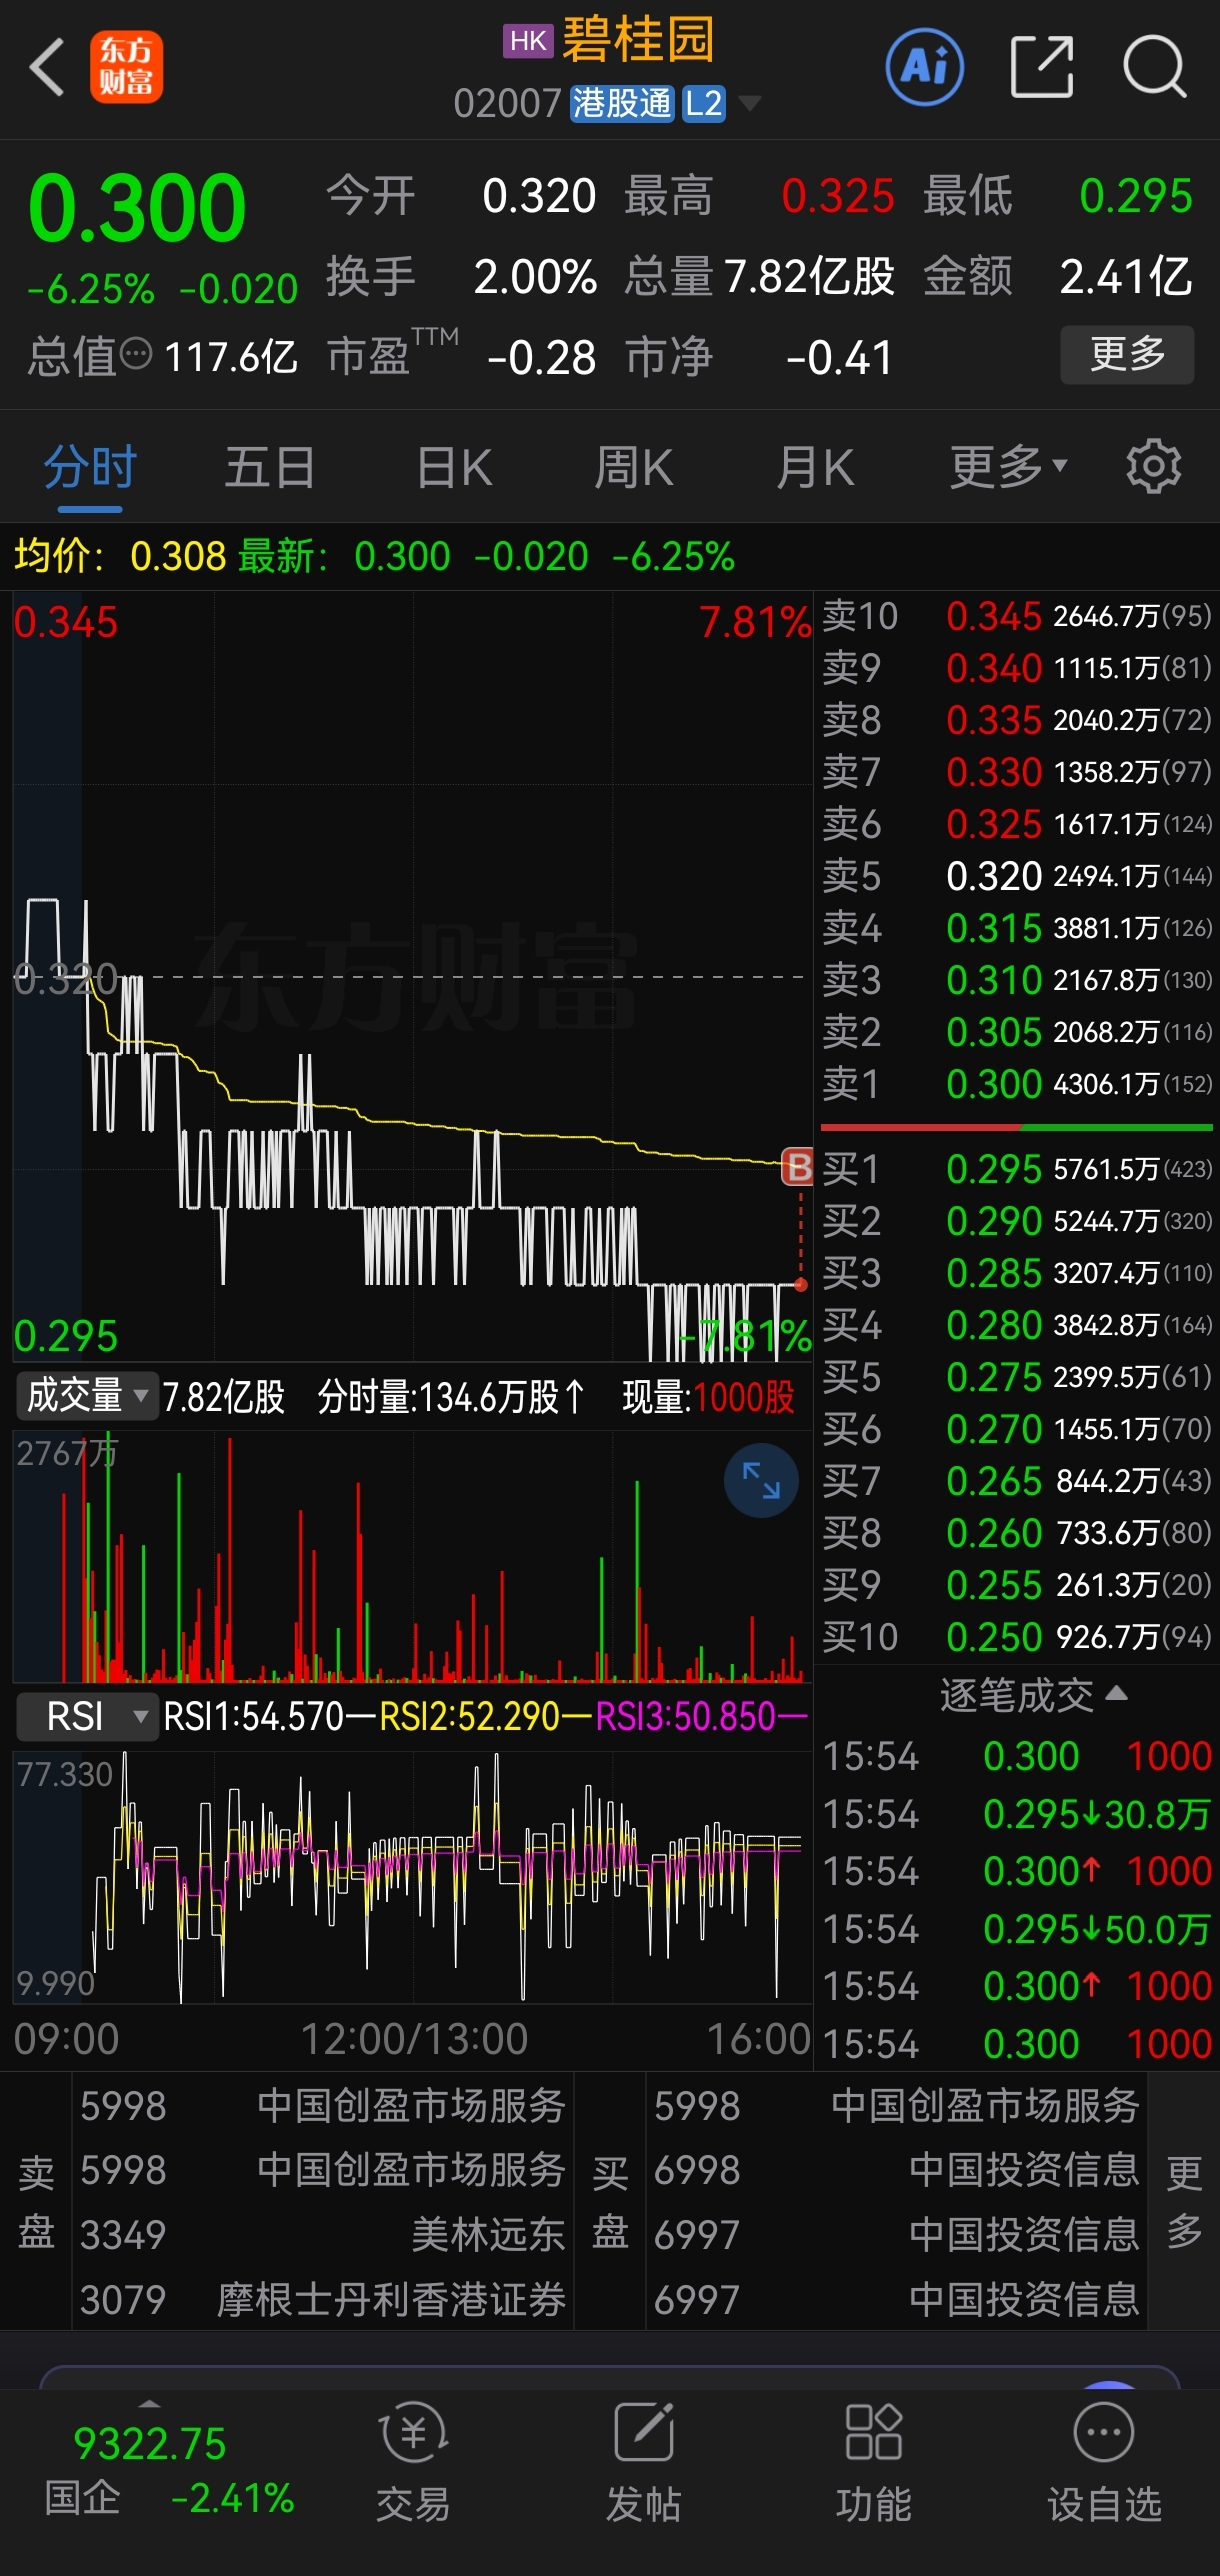Viewport: 1220px width, 2576px height.
Task: Select 卖5 row at 0.320
Action: pyautogui.click(x=1017, y=876)
